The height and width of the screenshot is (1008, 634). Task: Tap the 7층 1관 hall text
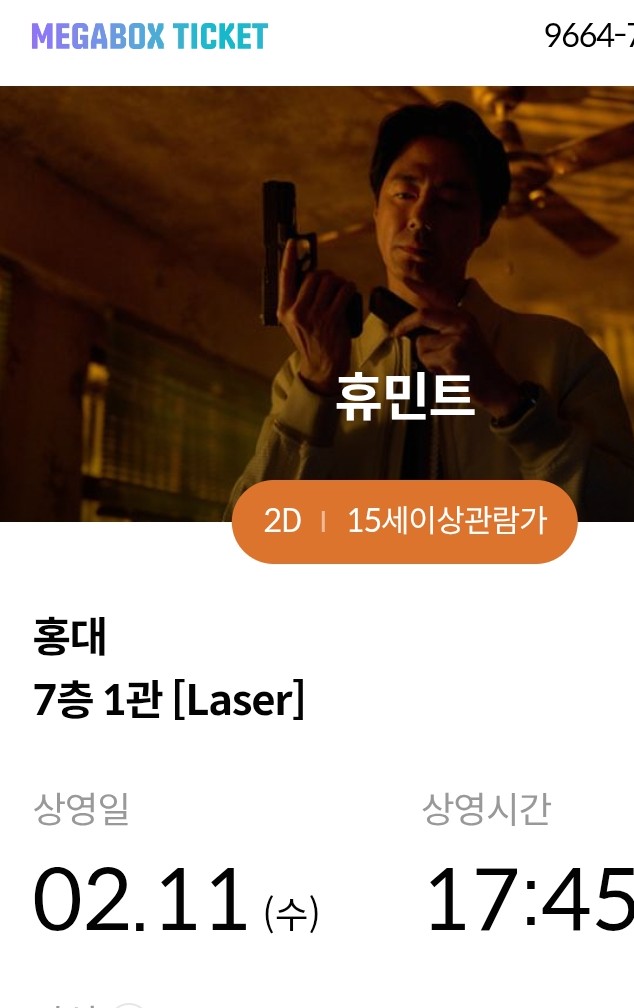pos(97,699)
